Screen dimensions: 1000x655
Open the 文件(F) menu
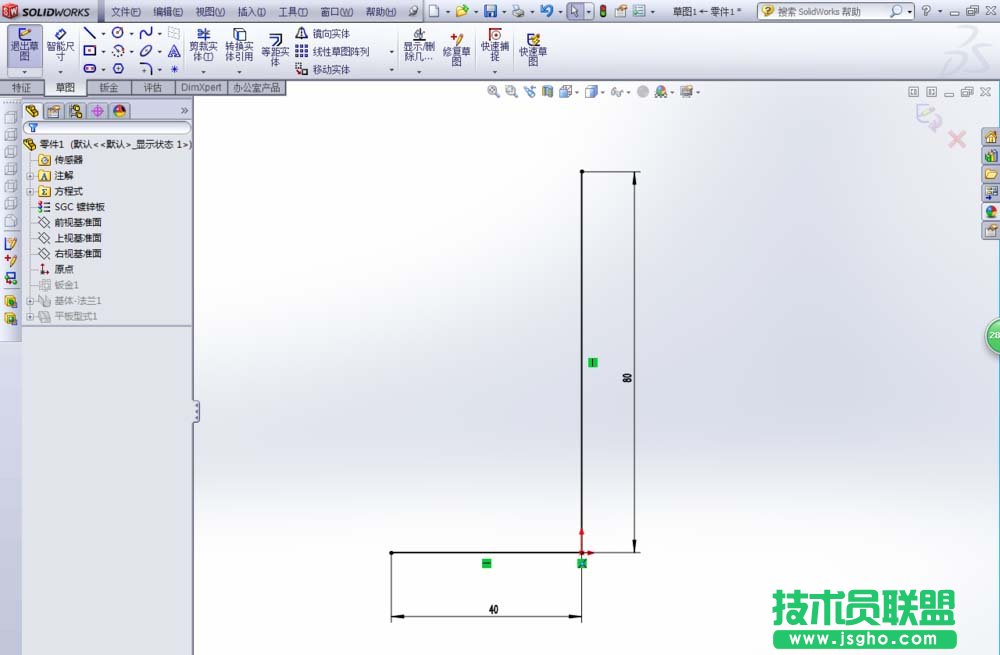[126, 11]
